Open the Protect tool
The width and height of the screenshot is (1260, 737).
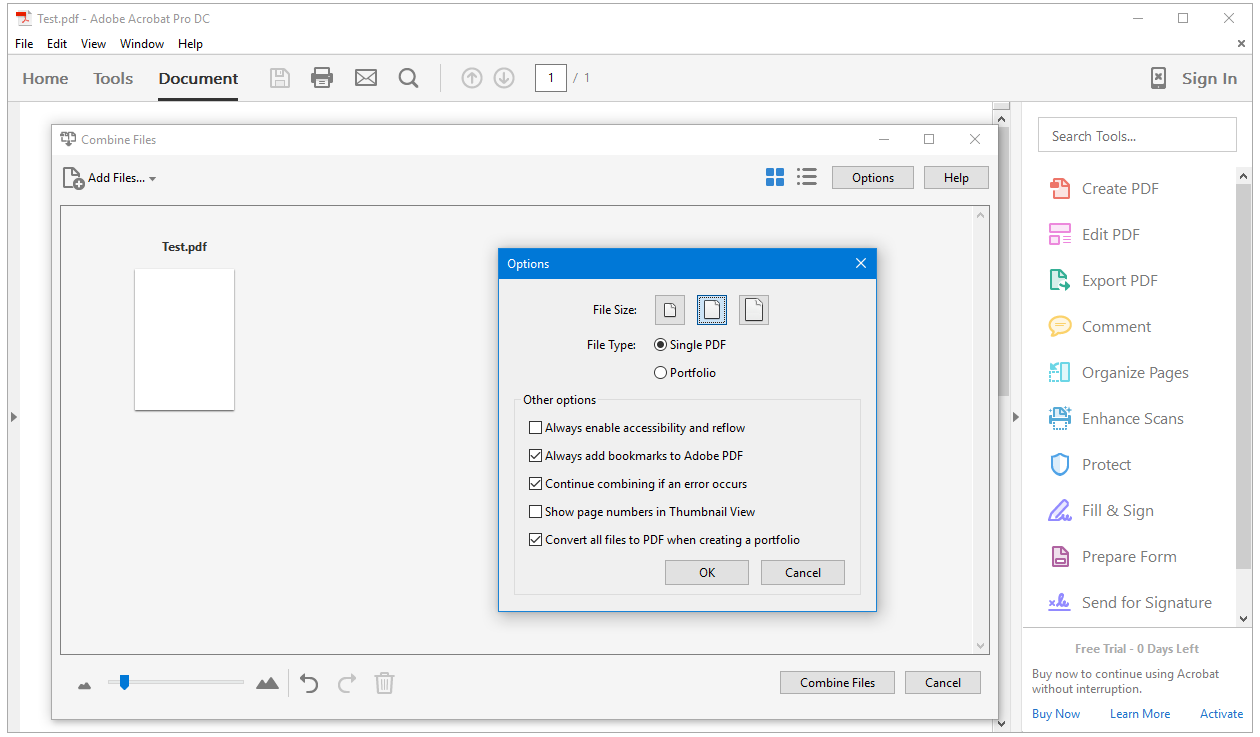(x=1089, y=464)
